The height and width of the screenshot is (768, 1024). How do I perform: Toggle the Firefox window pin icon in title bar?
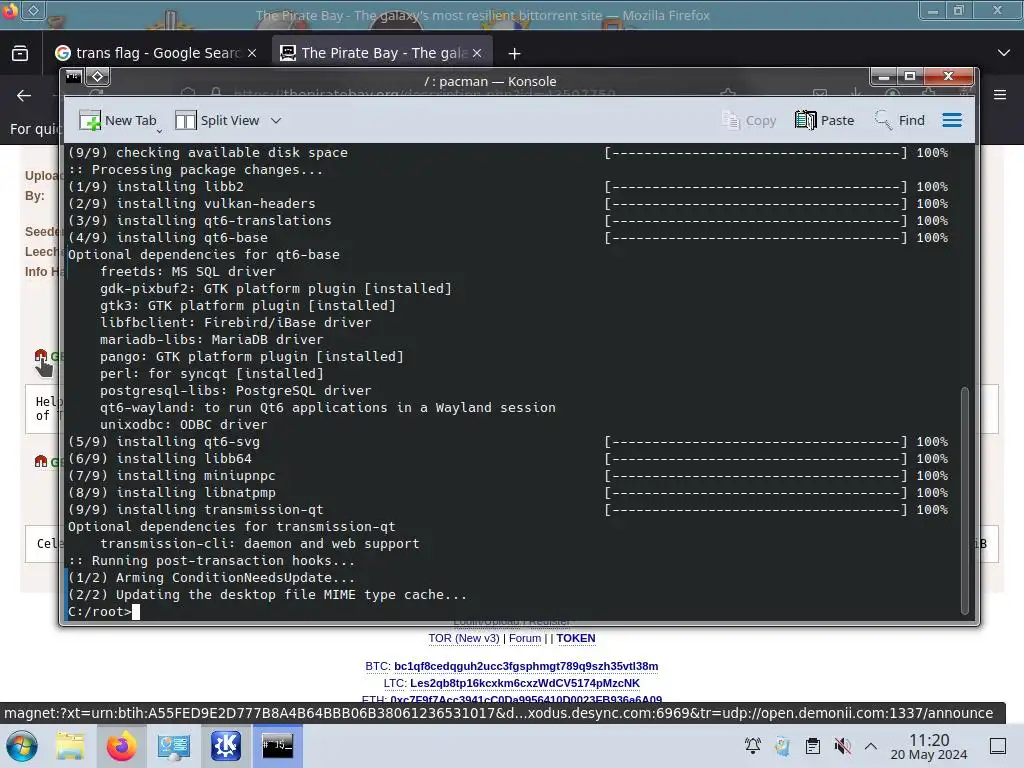coord(34,10)
